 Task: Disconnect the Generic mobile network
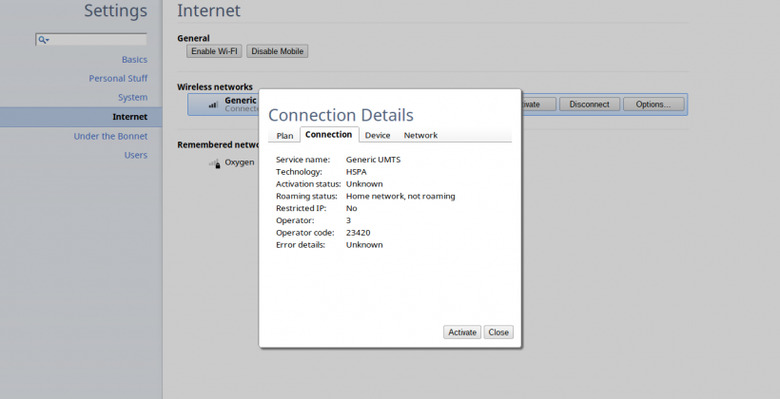[x=589, y=104]
